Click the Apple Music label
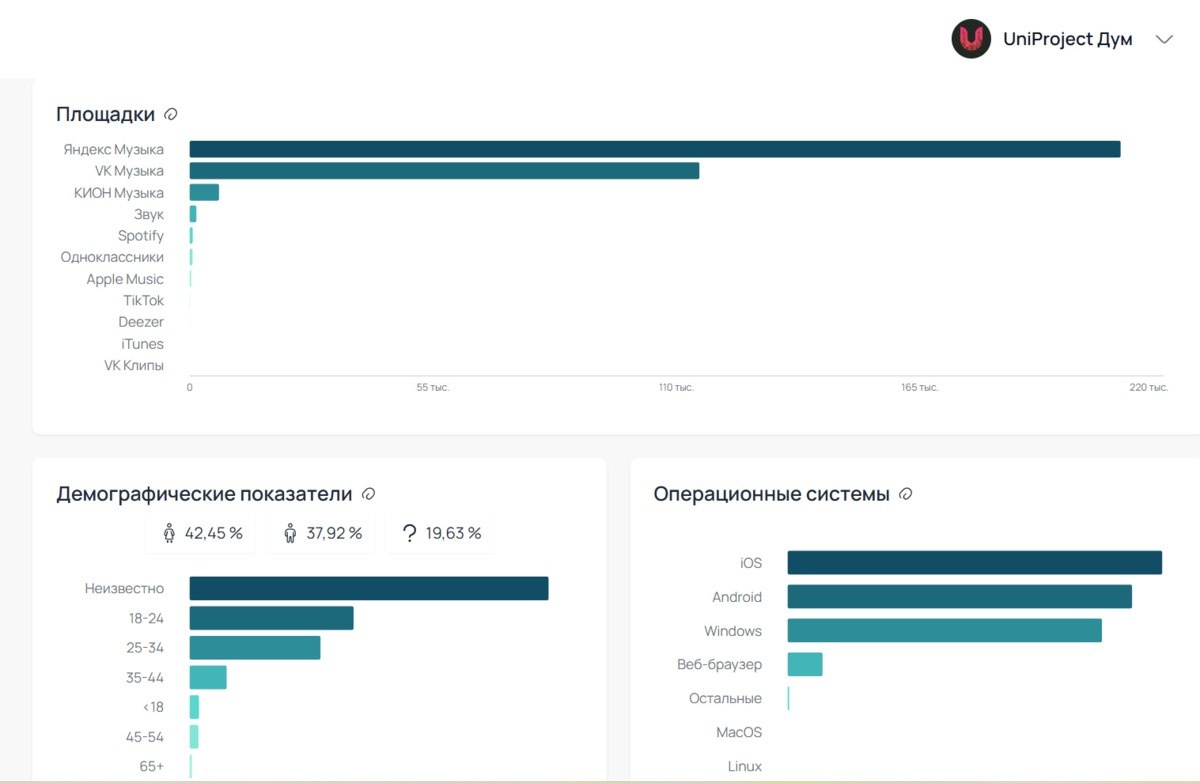 pos(125,279)
